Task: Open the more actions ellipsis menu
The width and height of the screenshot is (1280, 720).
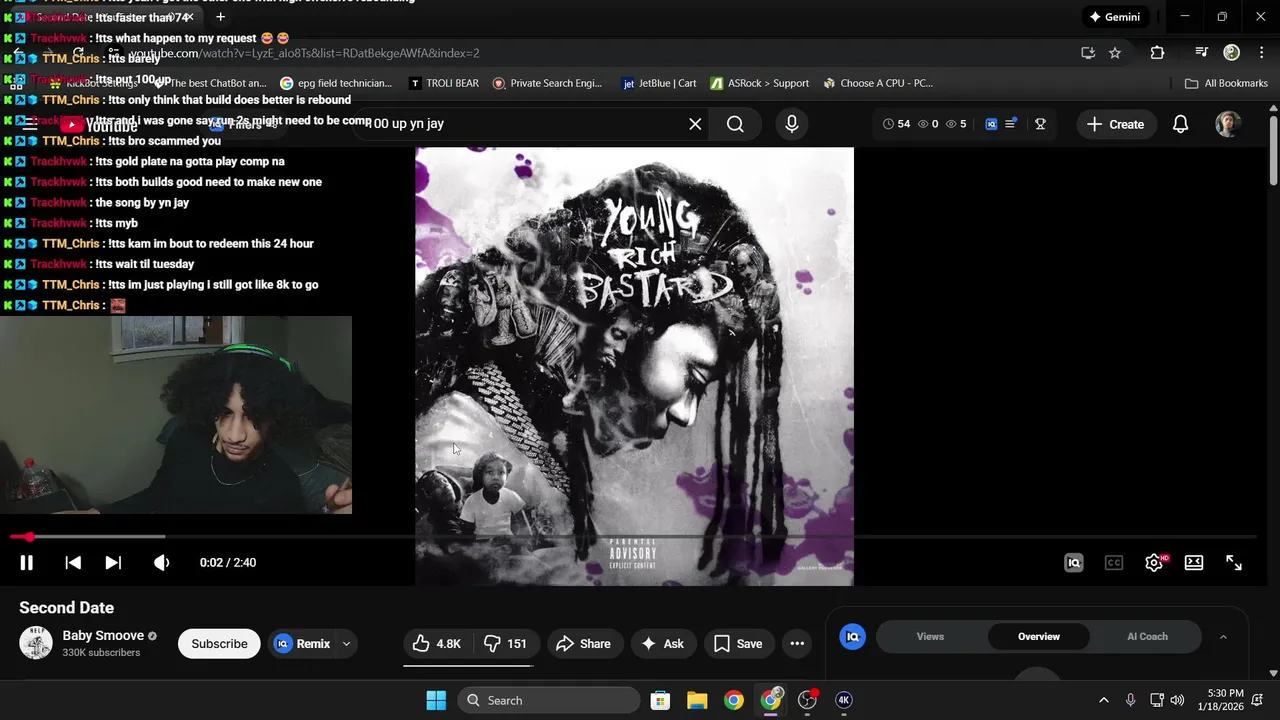Action: tap(797, 644)
